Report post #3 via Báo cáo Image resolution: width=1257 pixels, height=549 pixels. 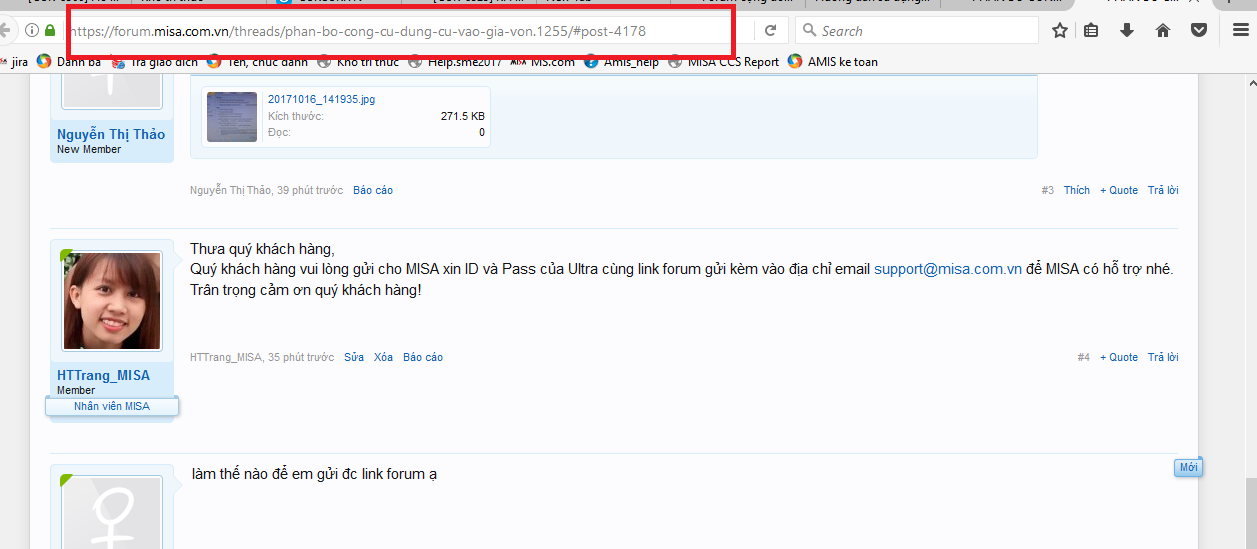[373, 190]
